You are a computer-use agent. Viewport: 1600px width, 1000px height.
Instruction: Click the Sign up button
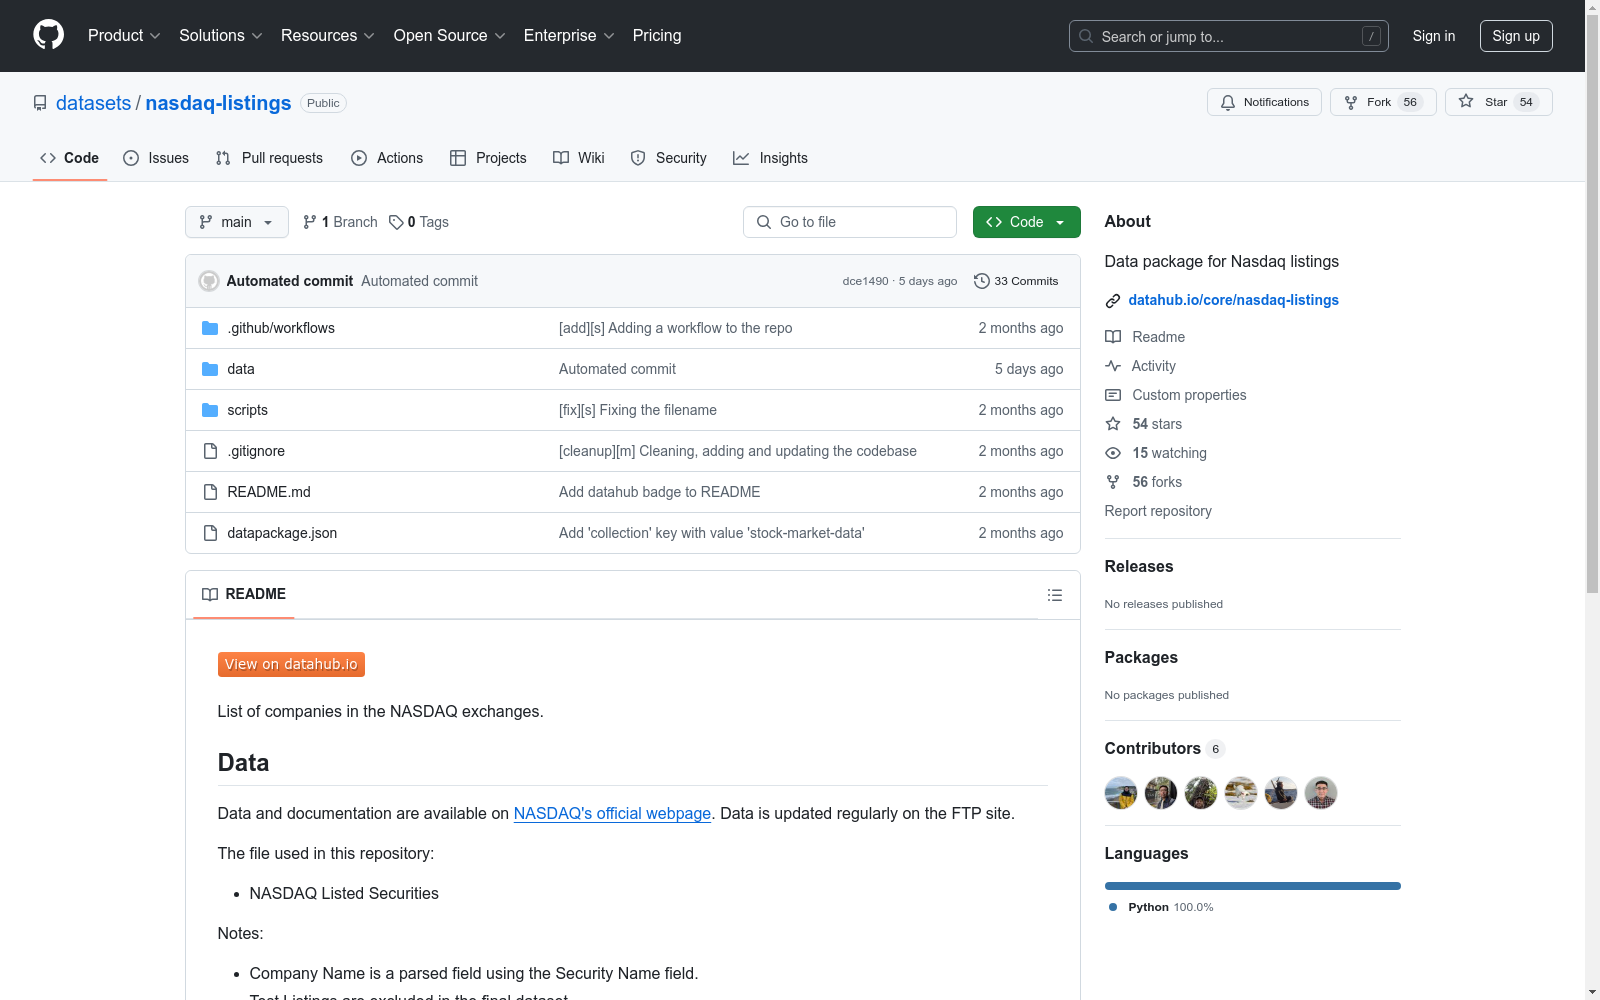[1516, 36]
